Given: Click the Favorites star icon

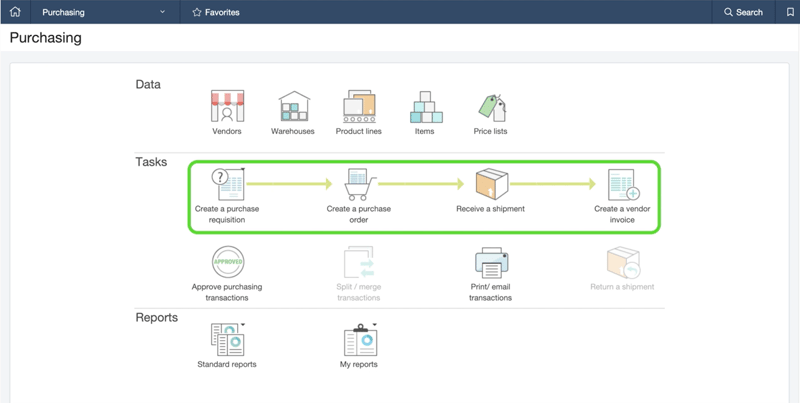Looking at the screenshot, I should (197, 12).
